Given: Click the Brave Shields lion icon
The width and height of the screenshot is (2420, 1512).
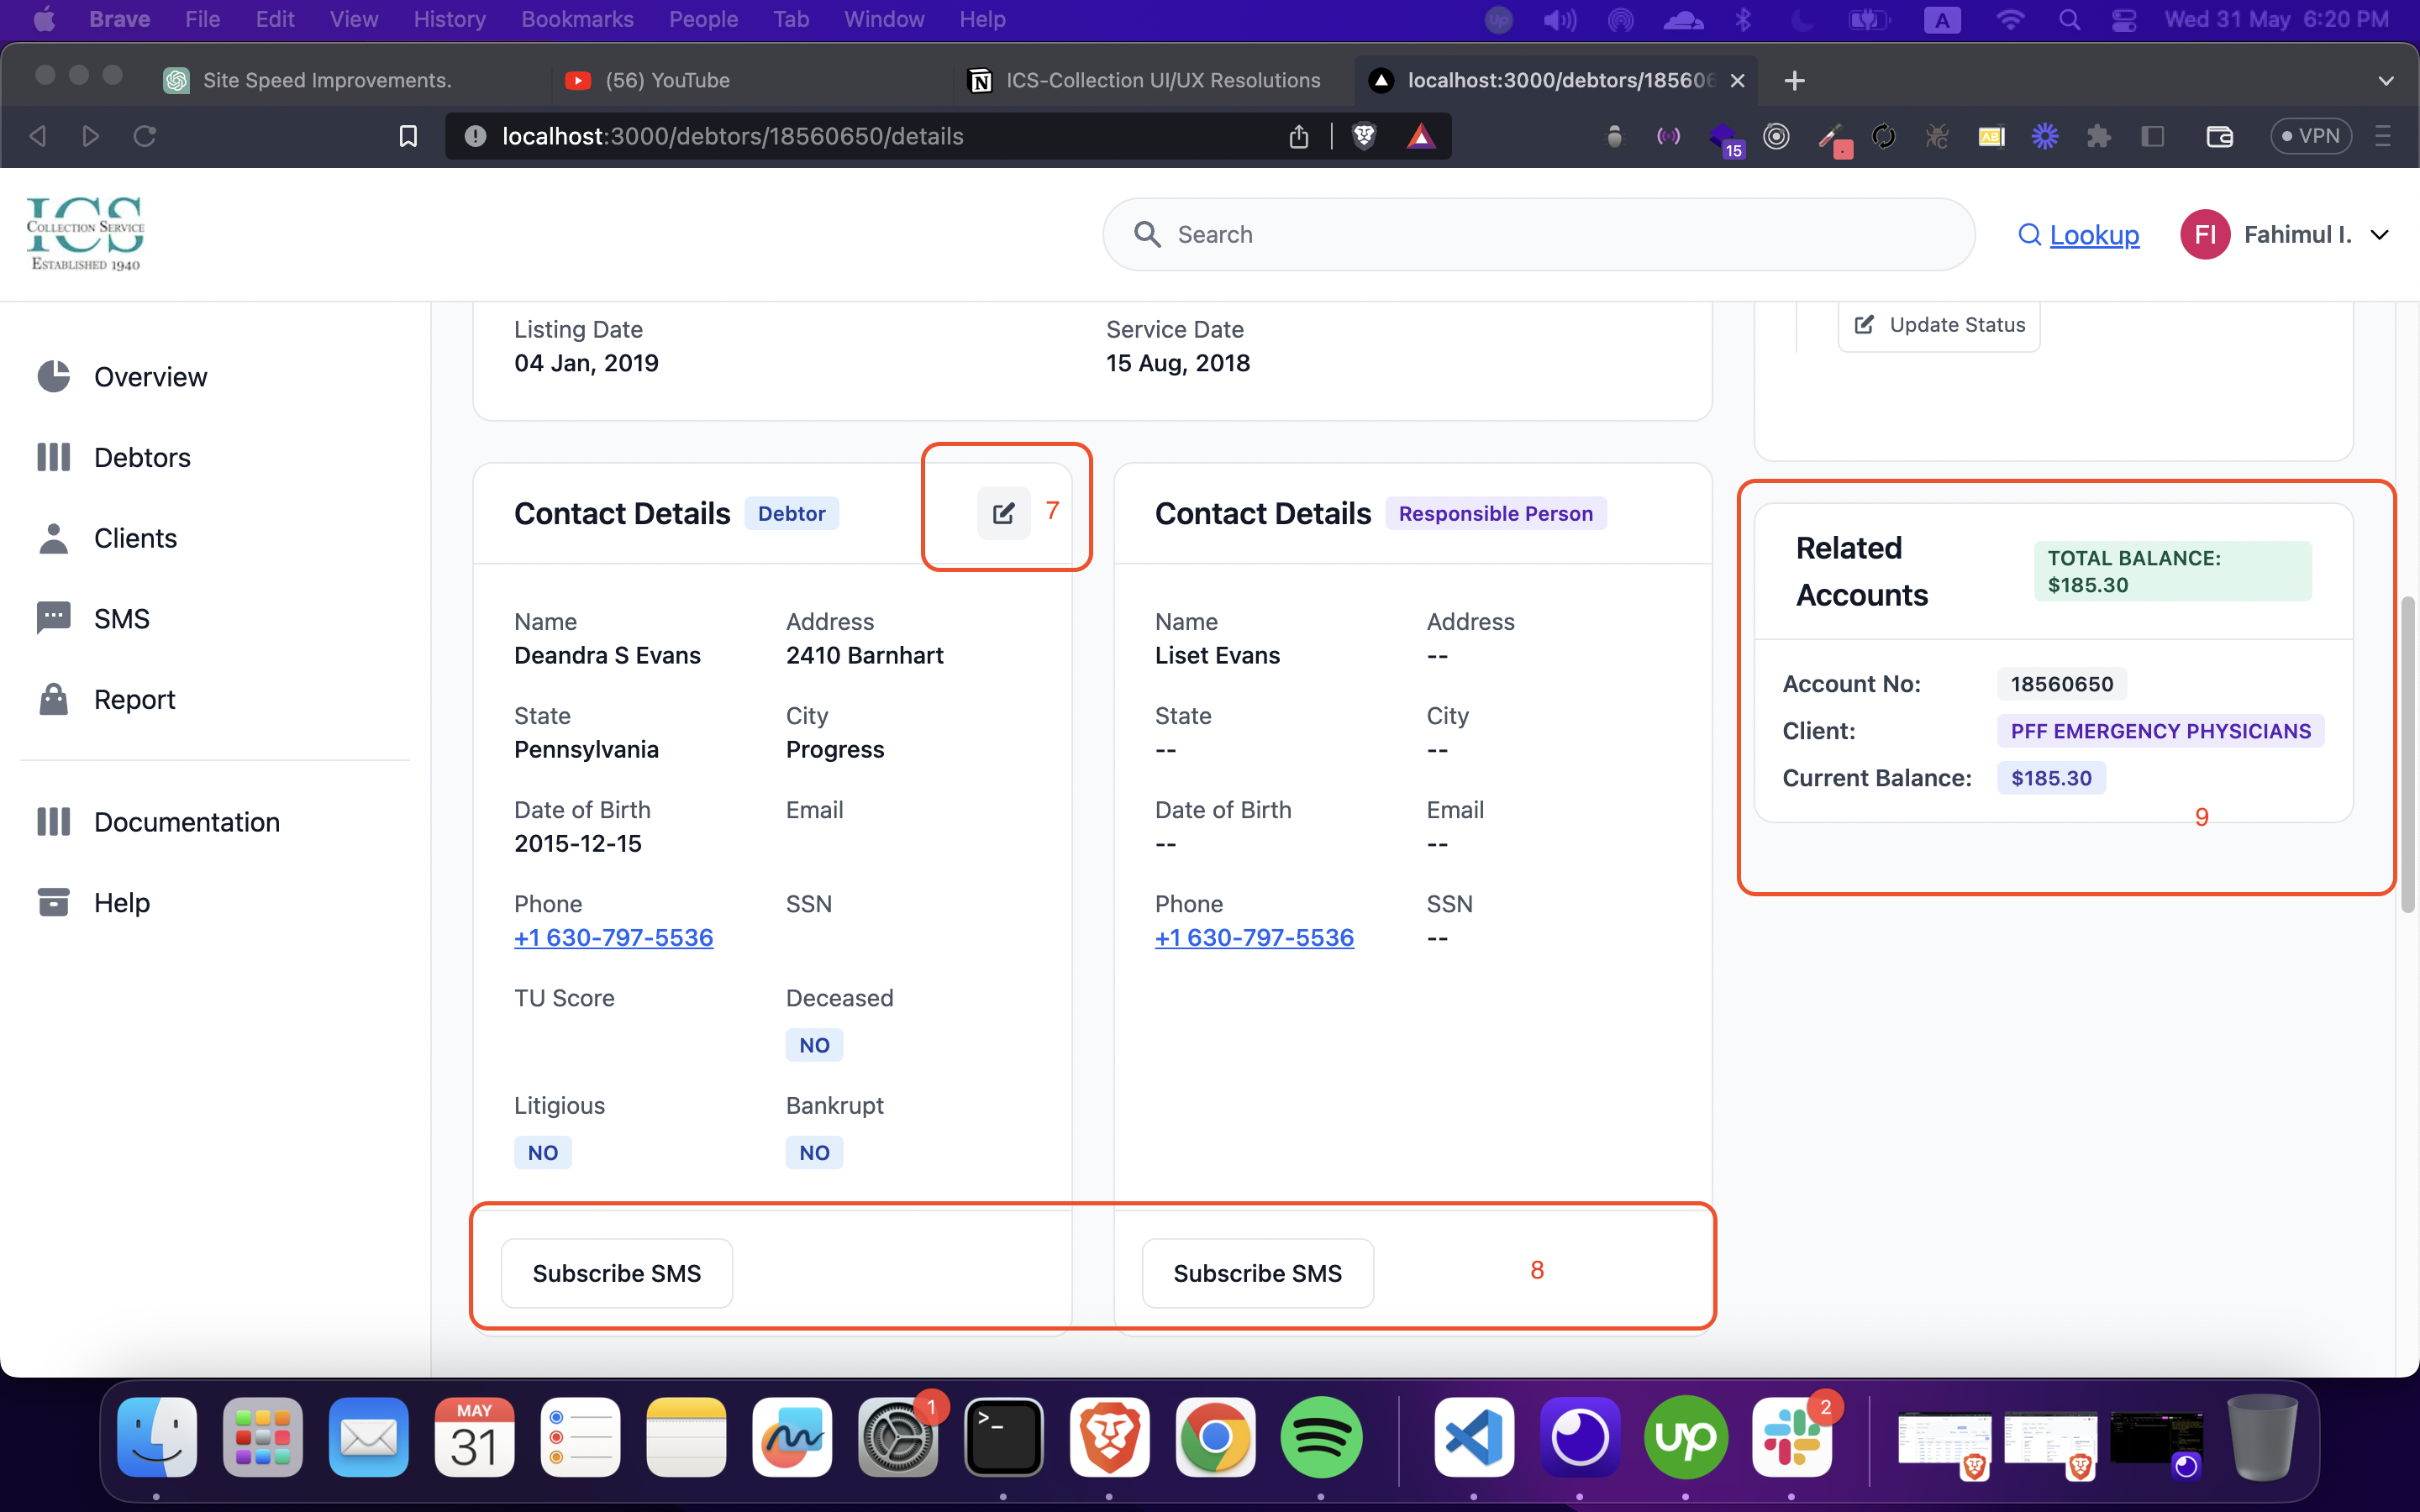Looking at the screenshot, I should [x=1364, y=136].
